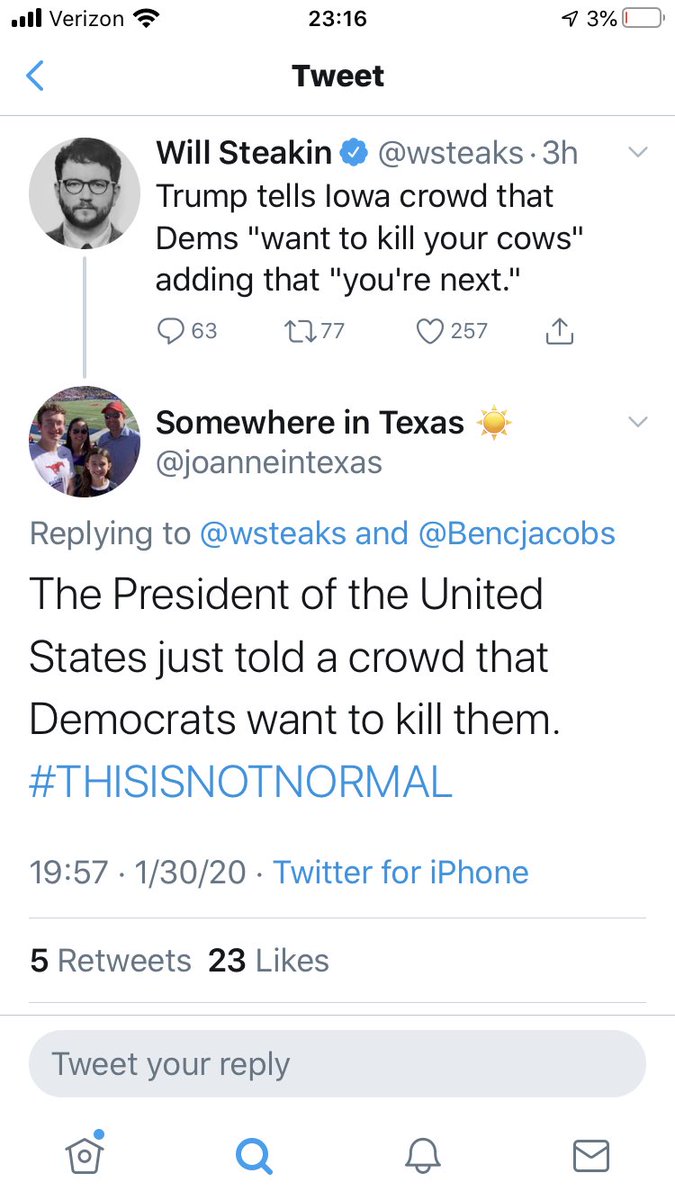Screen dimensions: 675x1200
Task: Tap the back arrow to leave the tweet
Action: tap(35, 76)
